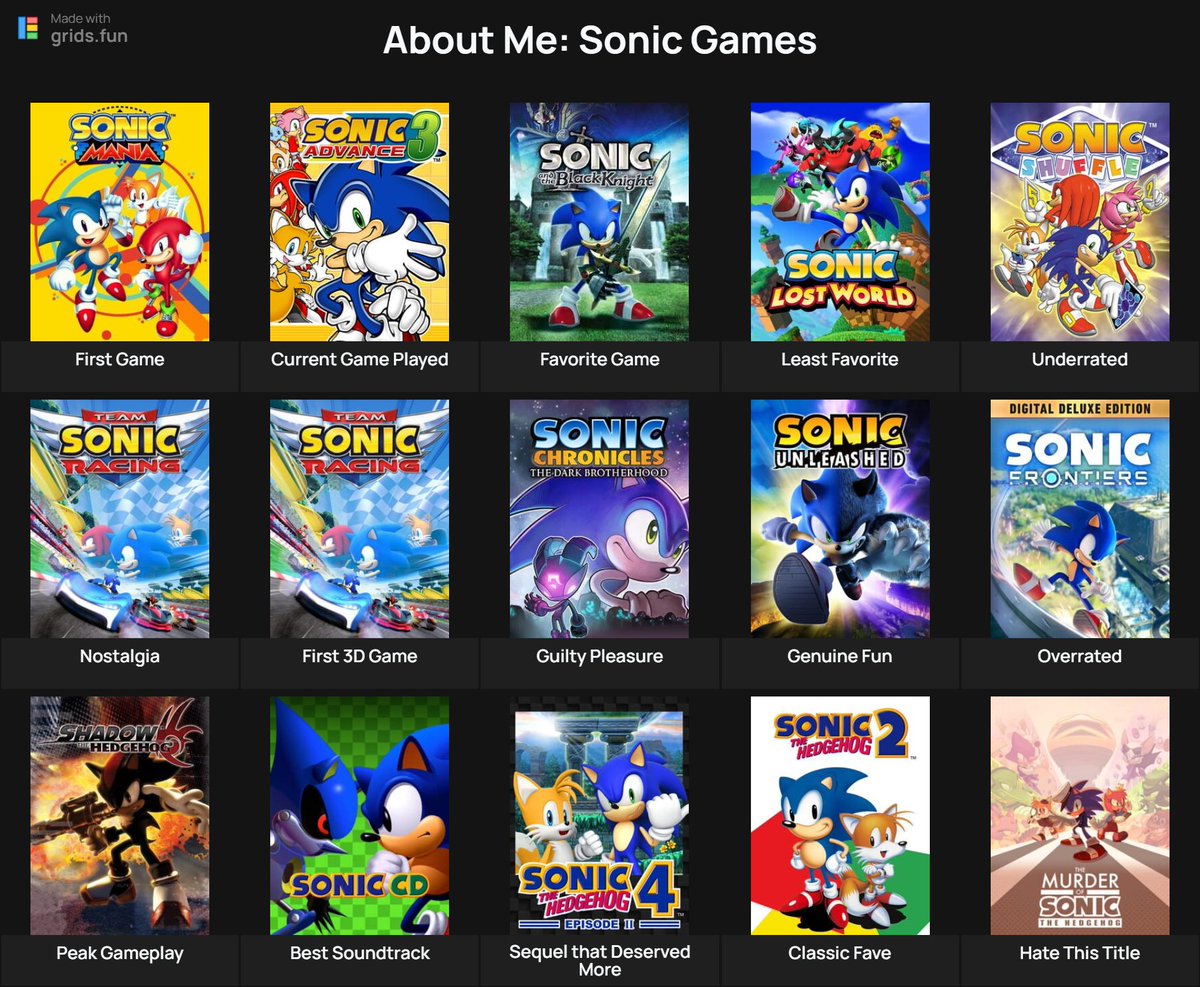Select the 'Underrated' label
The image size is (1200, 987).
pos(1080,359)
